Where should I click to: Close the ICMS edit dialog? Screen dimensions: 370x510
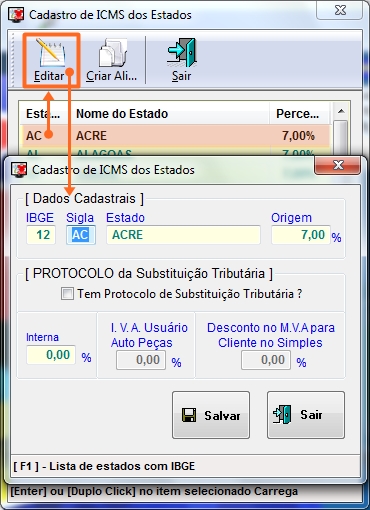337,165
